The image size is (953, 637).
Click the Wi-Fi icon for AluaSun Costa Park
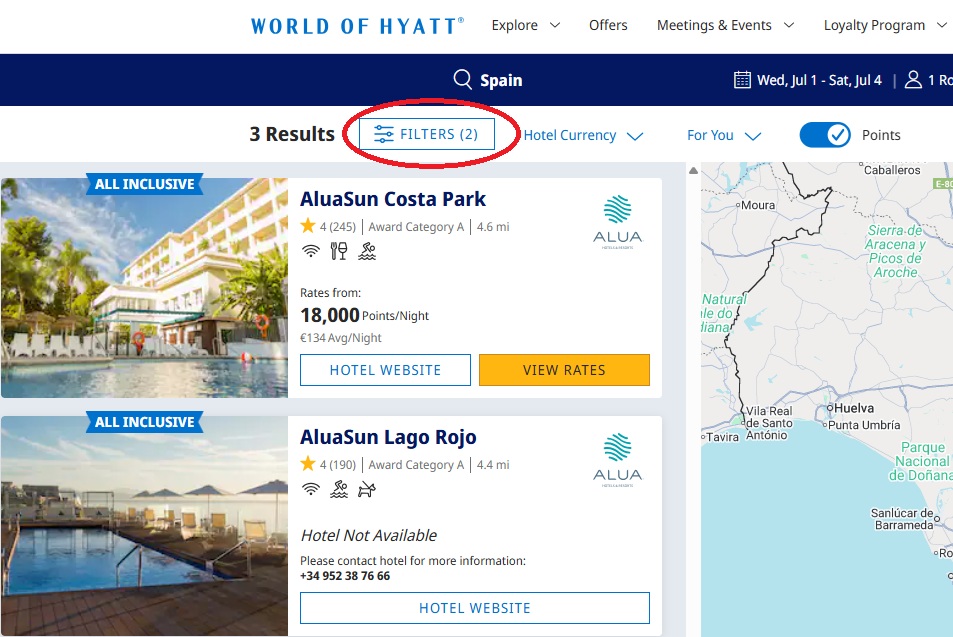point(311,250)
